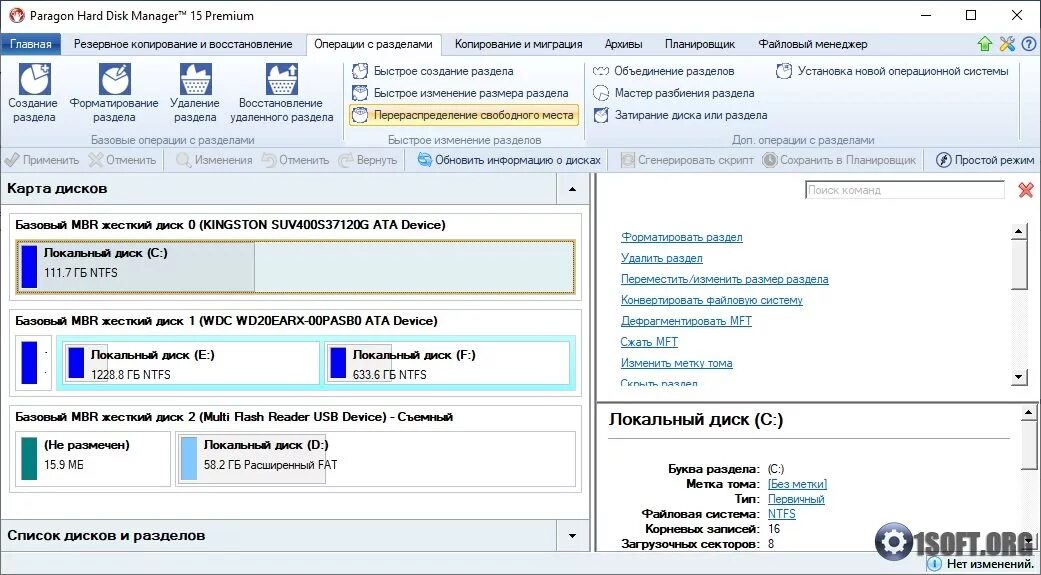Click the info icon in status bar

(x=934, y=564)
